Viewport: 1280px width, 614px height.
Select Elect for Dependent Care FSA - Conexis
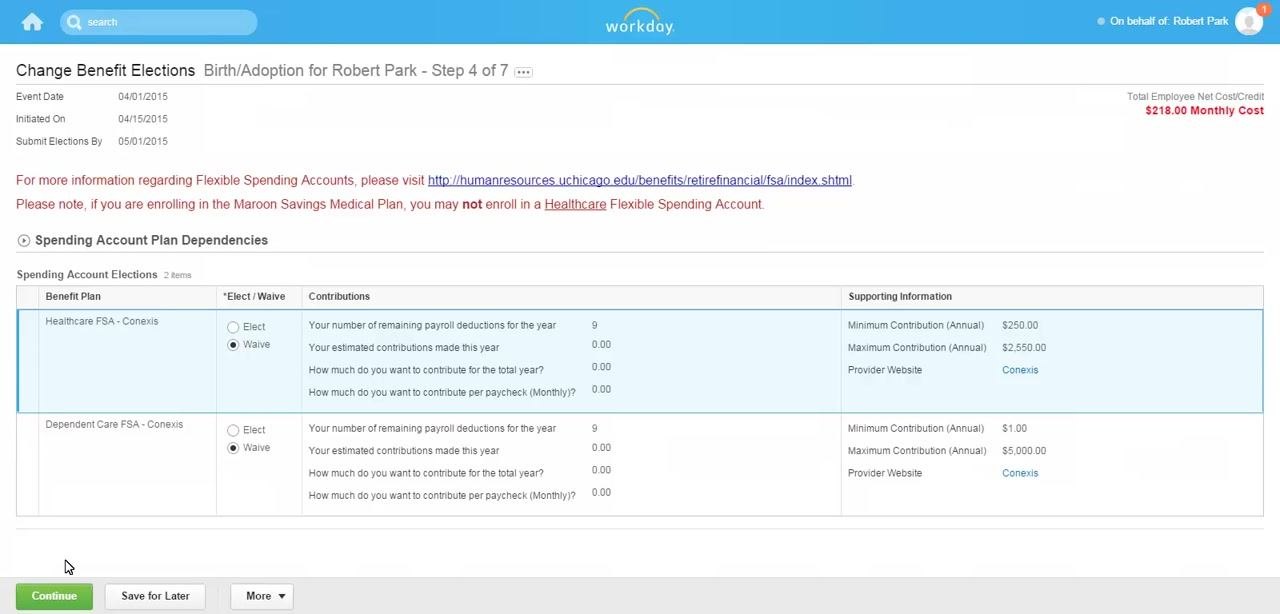pos(233,430)
